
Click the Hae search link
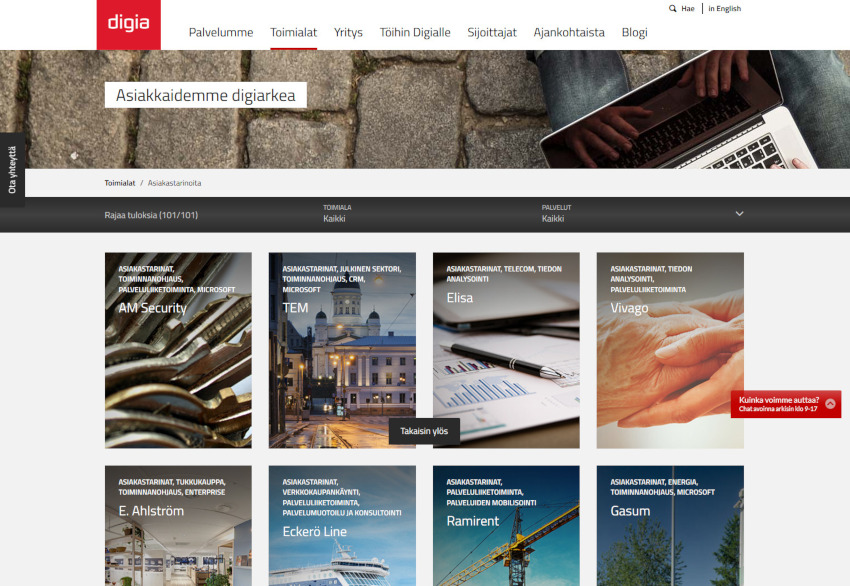(x=687, y=9)
